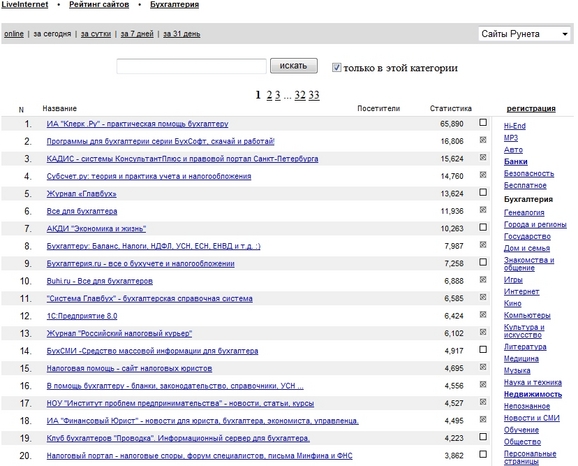
Task: Uncheck 'только в этой категории' checkbox
Action: (x=336, y=67)
